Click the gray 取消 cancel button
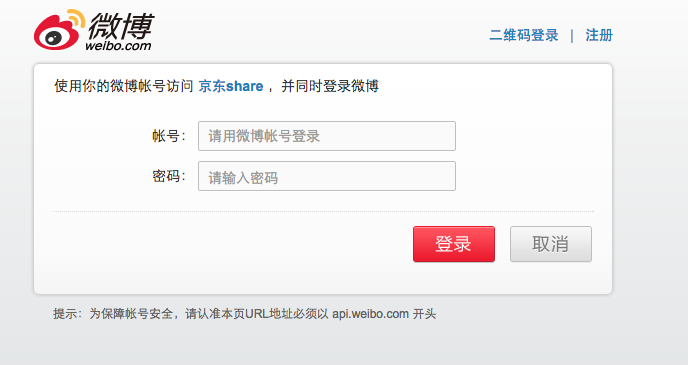 551,244
